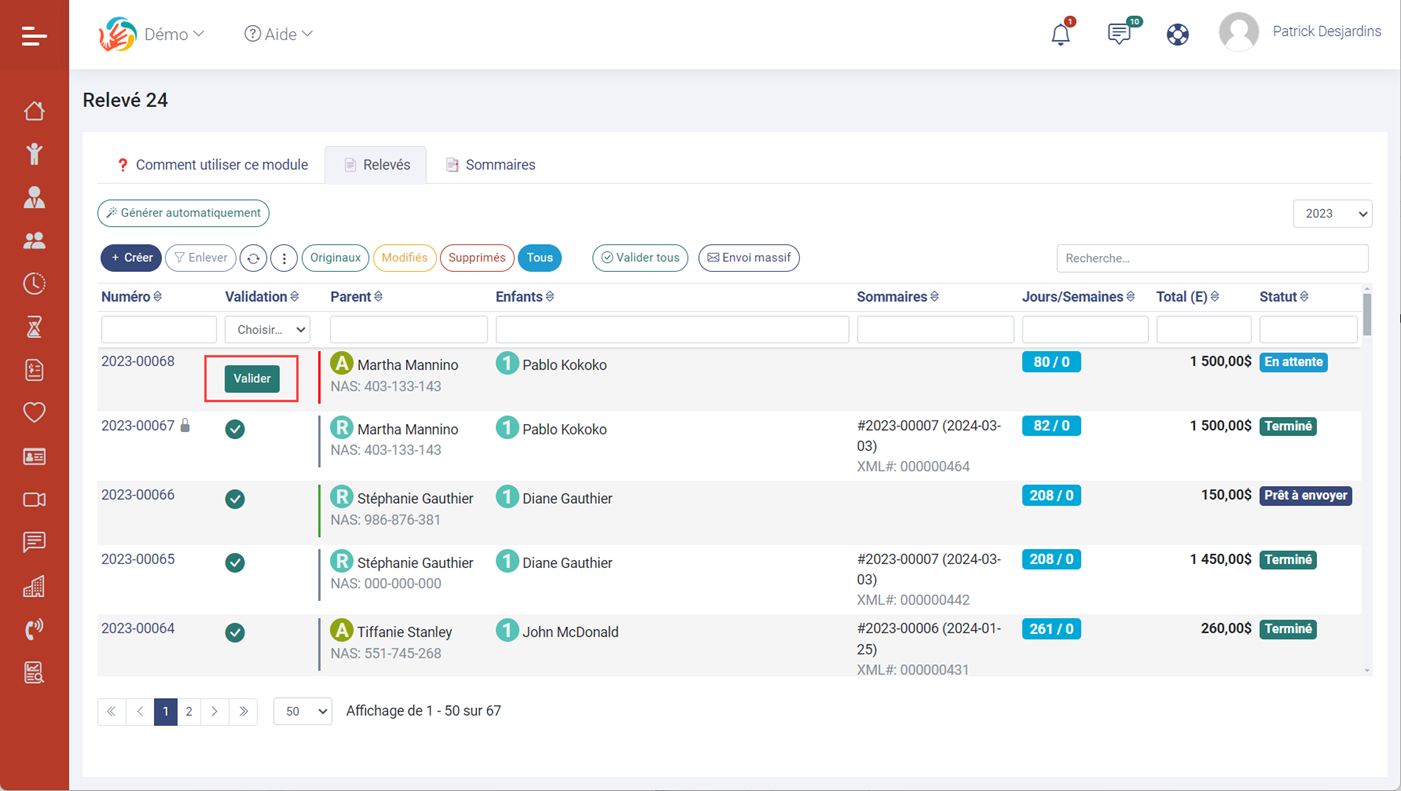Click the Numéro filter input
The image size is (1401, 791).
coord(159,329)
